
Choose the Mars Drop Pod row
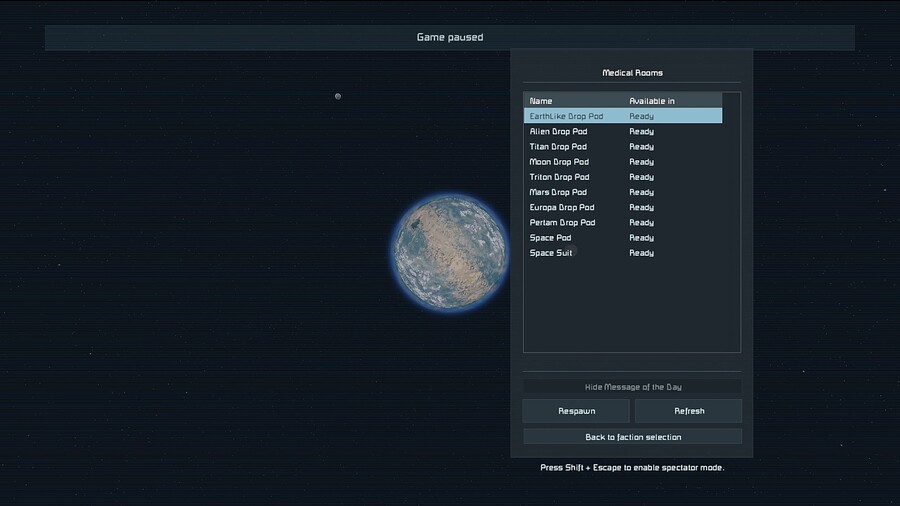[558, 192]
